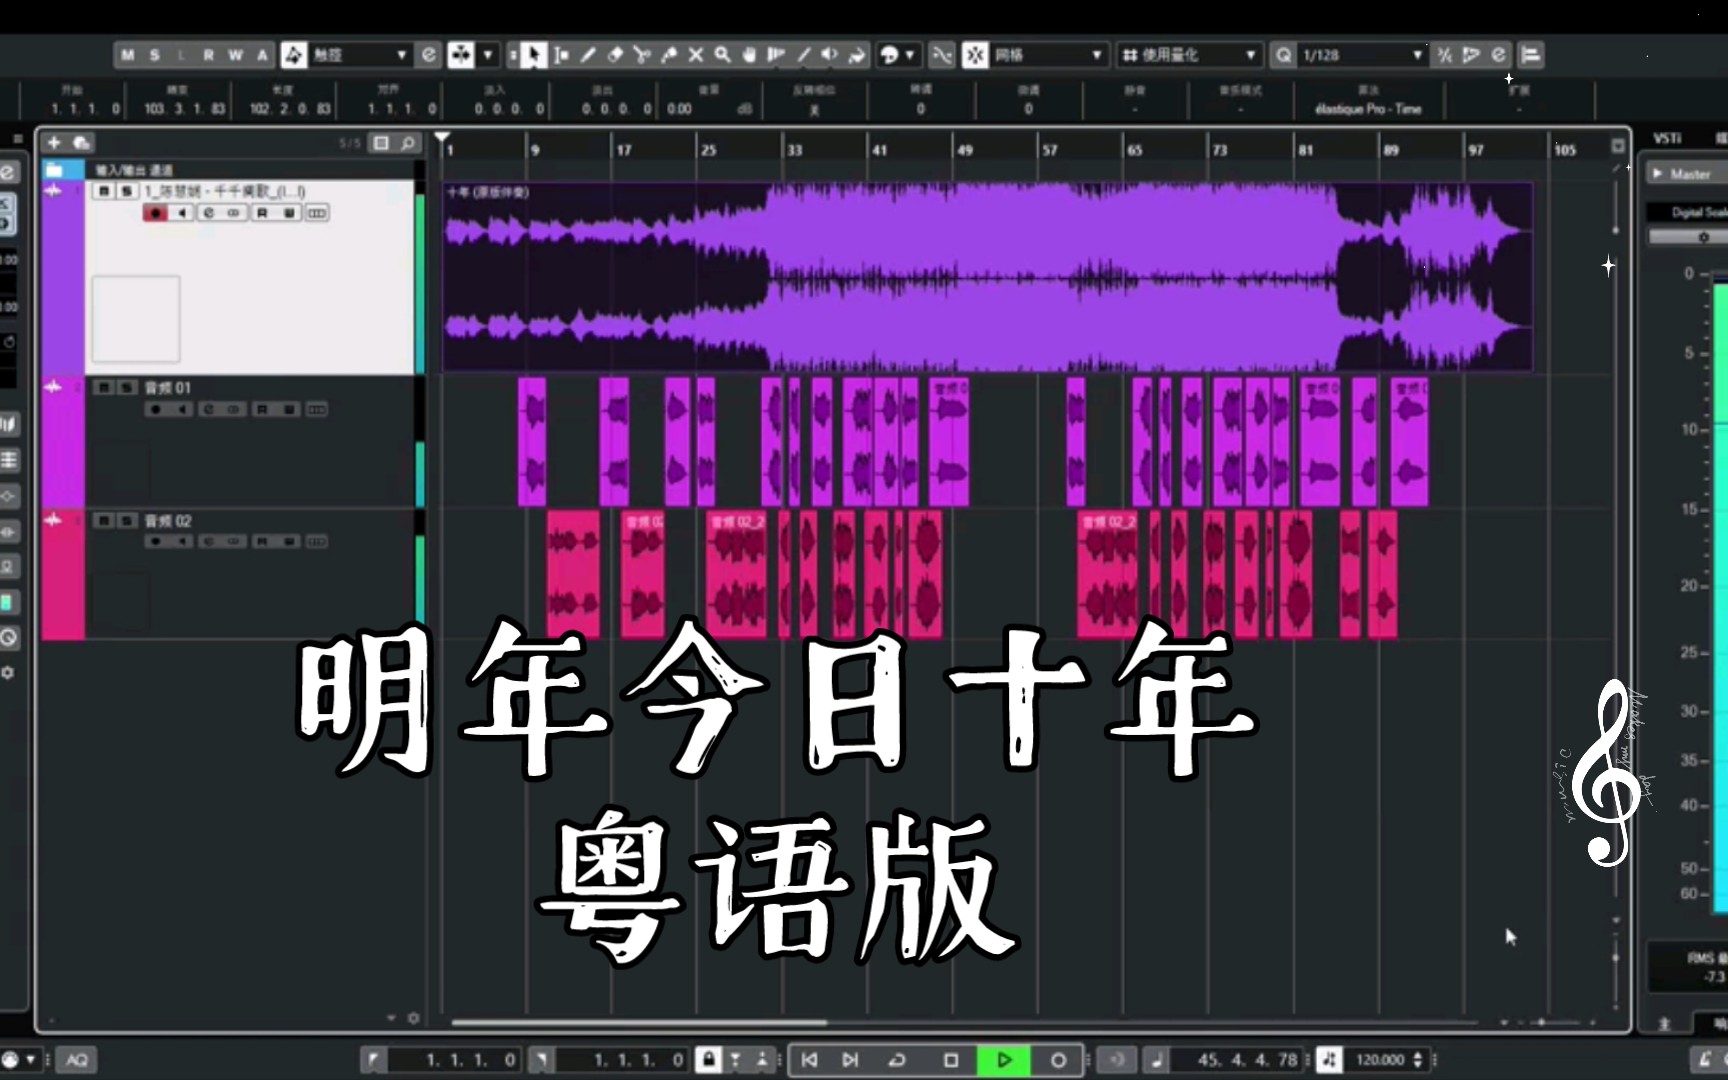The height and width of the screenshot is (1080, 1728).
Task: Click the algorithm élastique Pro - Time field
Action: coord(1368,109)
